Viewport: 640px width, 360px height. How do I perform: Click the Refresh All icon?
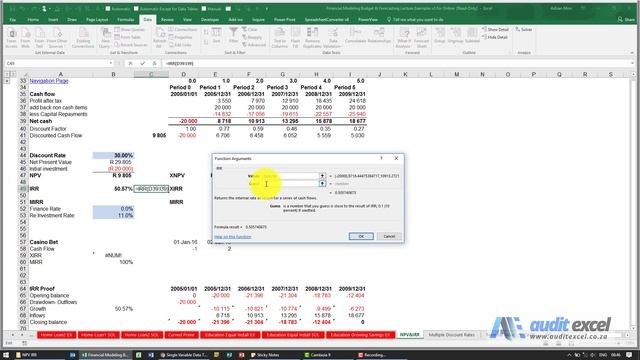160,38
